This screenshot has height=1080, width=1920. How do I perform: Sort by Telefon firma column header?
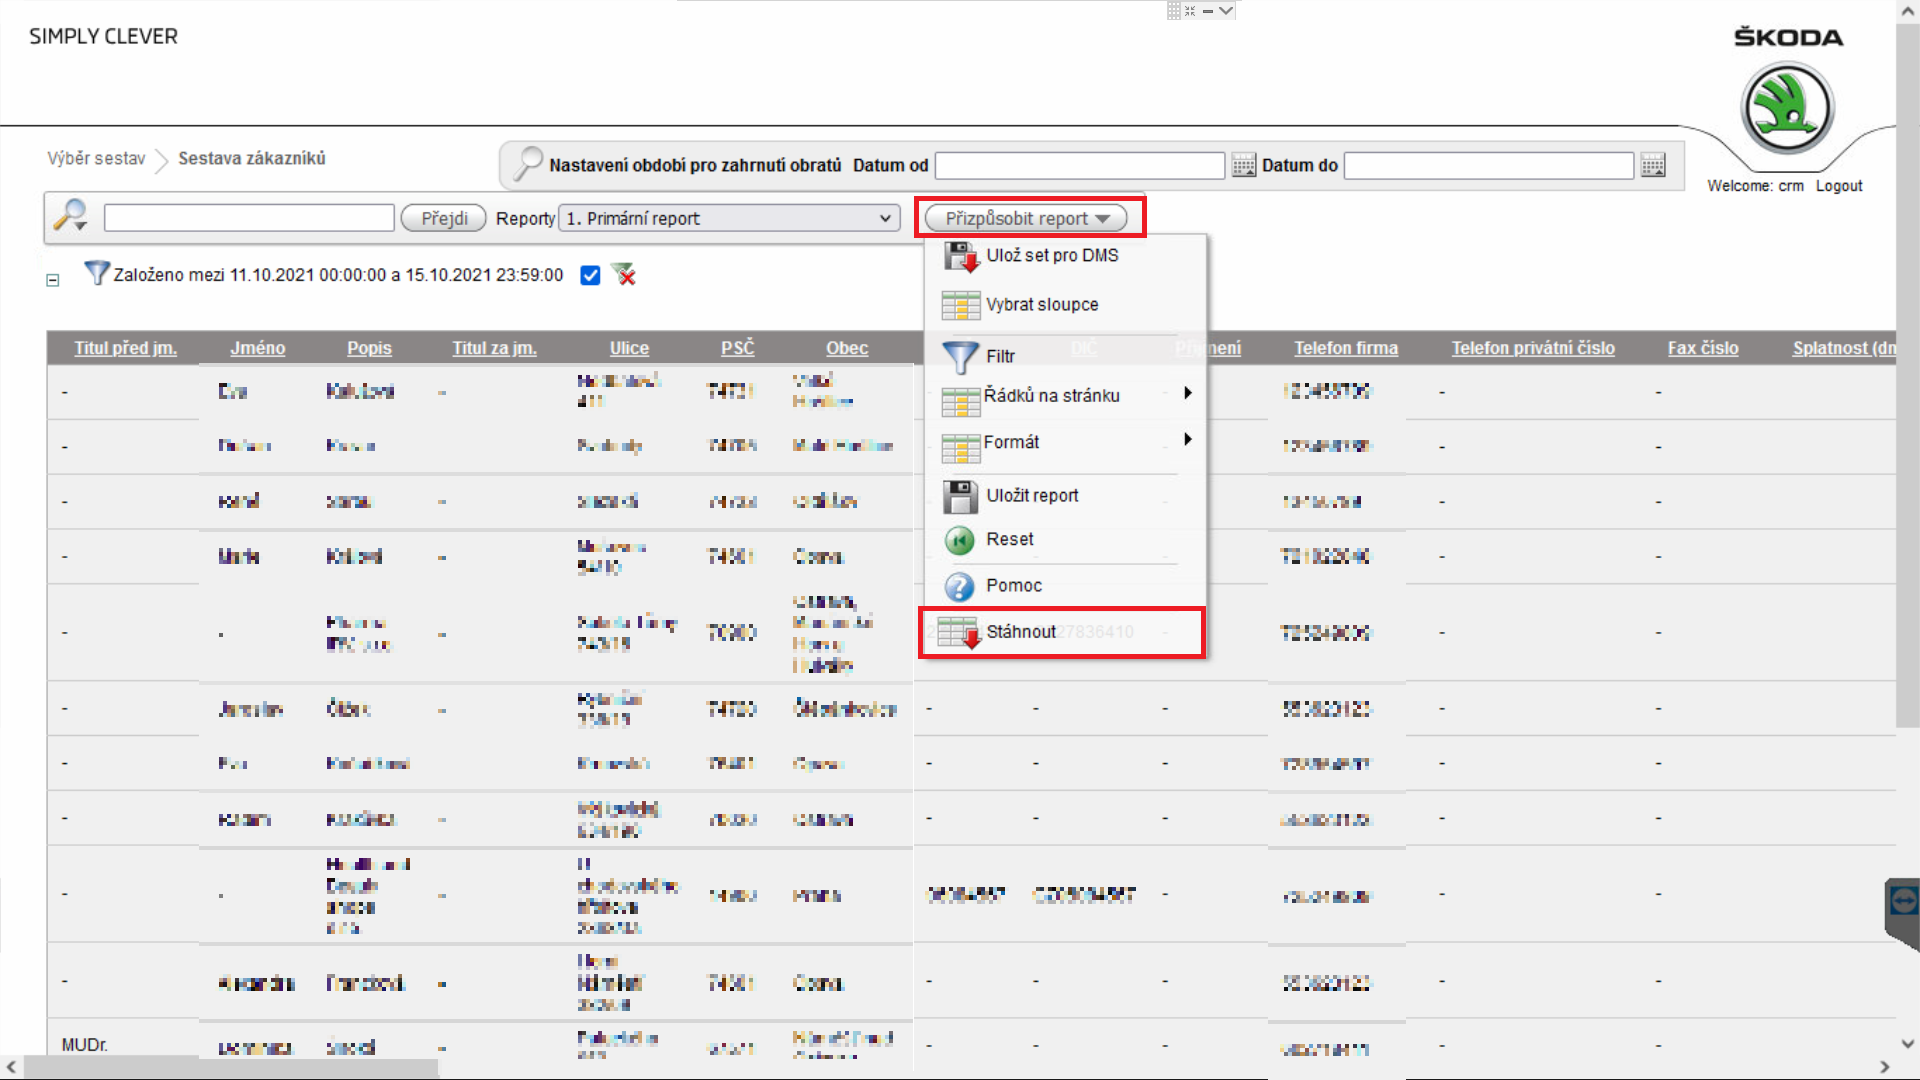coord(1345,348)
